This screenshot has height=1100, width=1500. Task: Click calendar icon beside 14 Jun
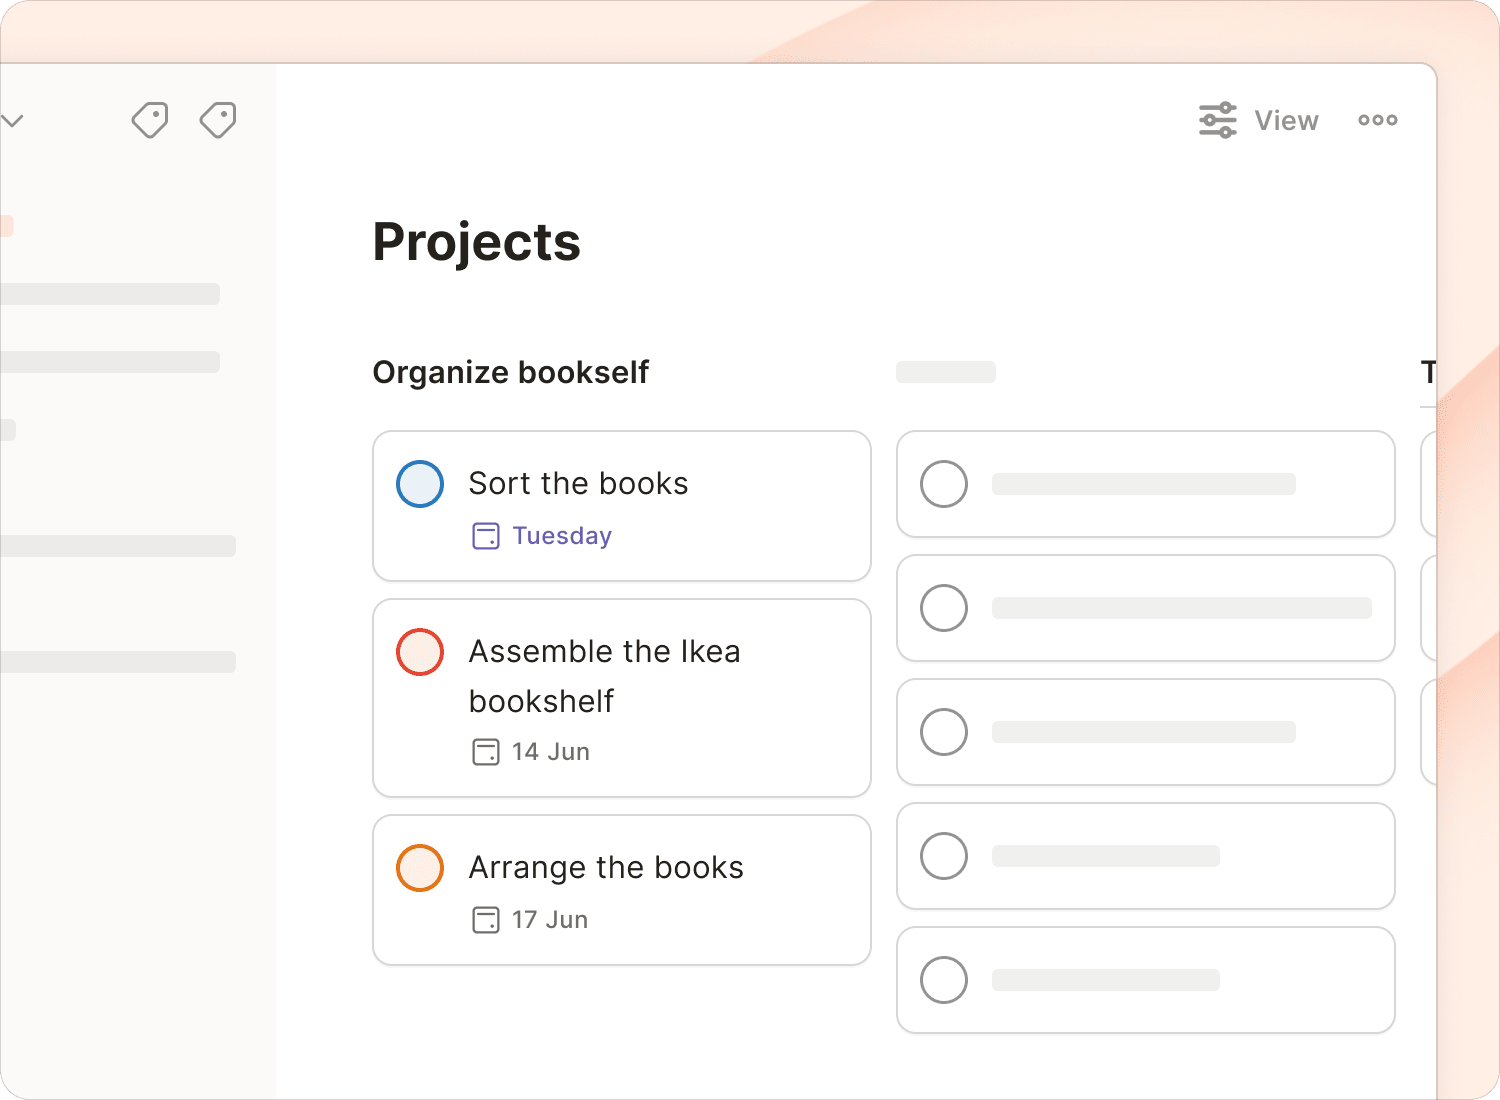click(x=485, y=752)
